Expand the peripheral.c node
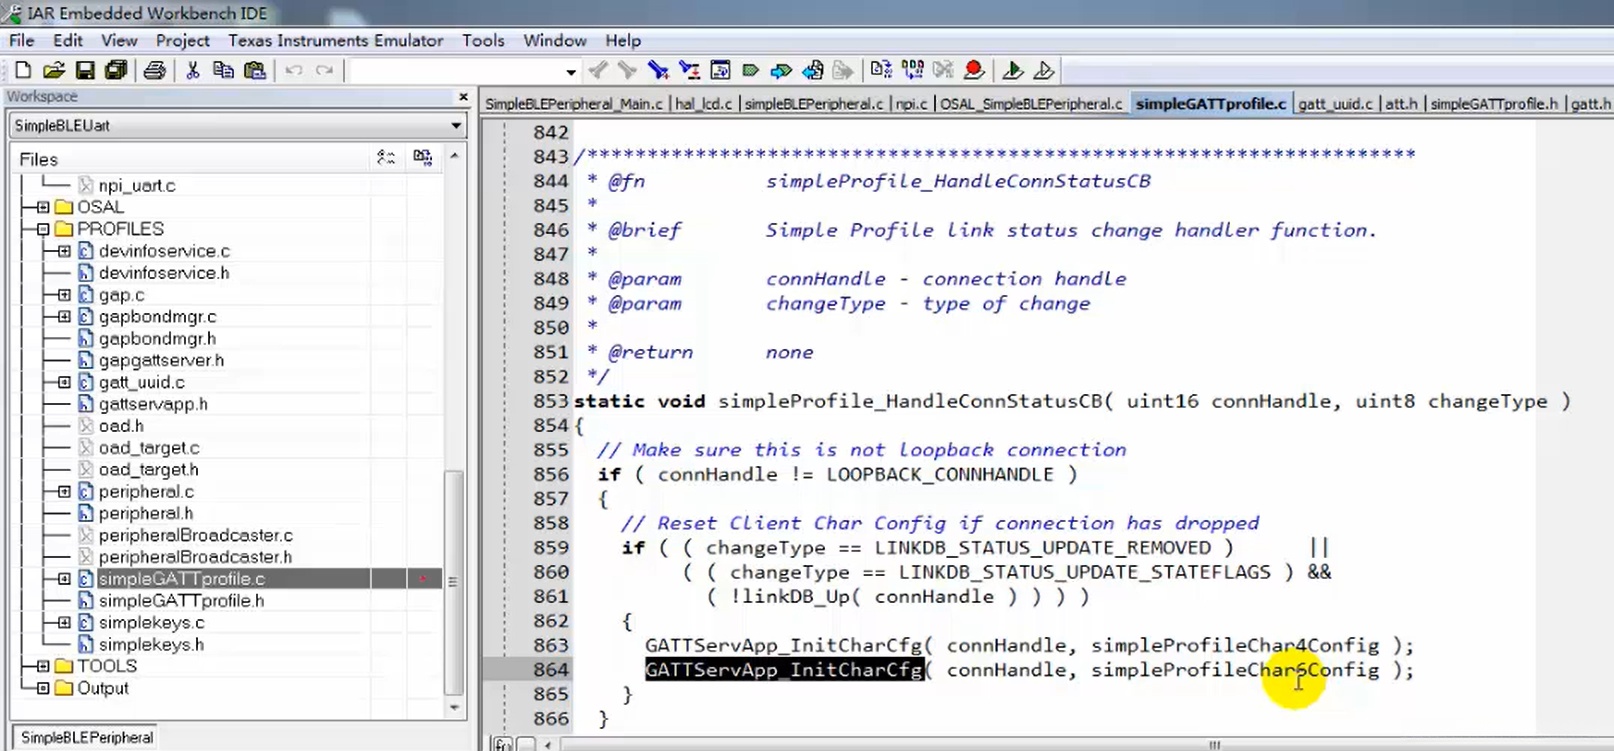The height and width of the screenshot is (751, 1614). tap(64, 492)
